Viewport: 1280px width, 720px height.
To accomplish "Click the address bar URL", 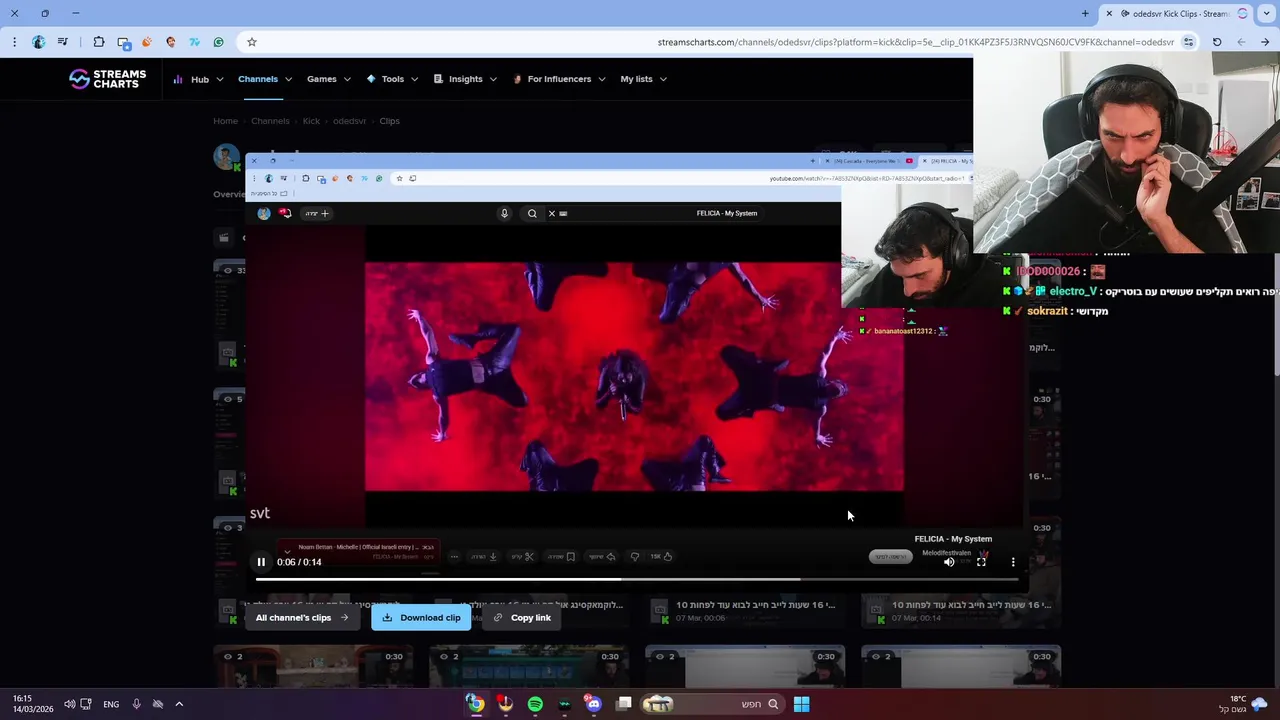I will (x=915, y=42).
